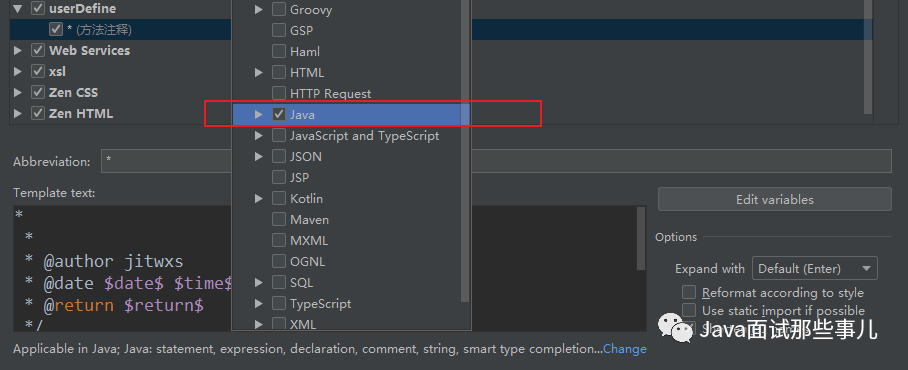Click into the Abbreviation input field

click(496, 161)
